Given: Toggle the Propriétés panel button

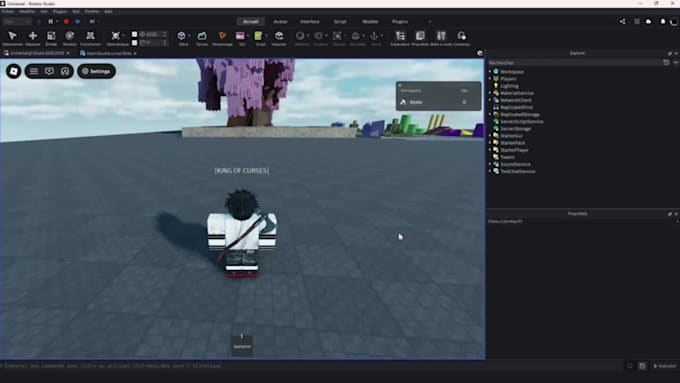Looking at the screenshot, I should pos(420,38).
